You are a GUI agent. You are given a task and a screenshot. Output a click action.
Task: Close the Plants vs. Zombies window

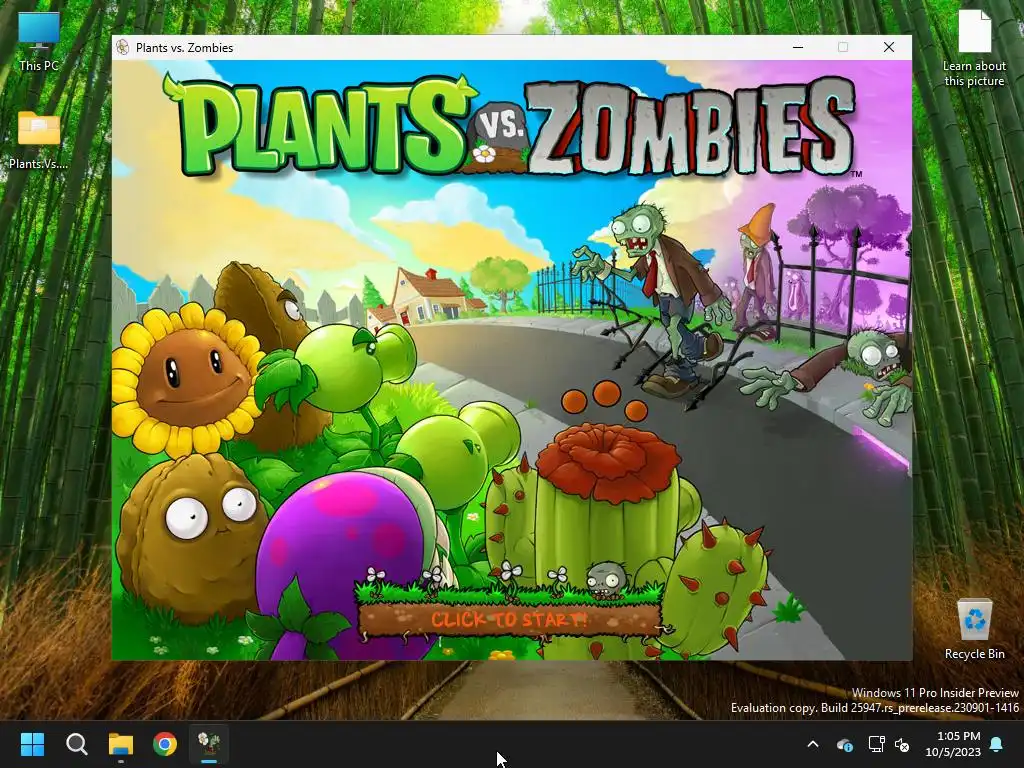click(x=889, y=47)
